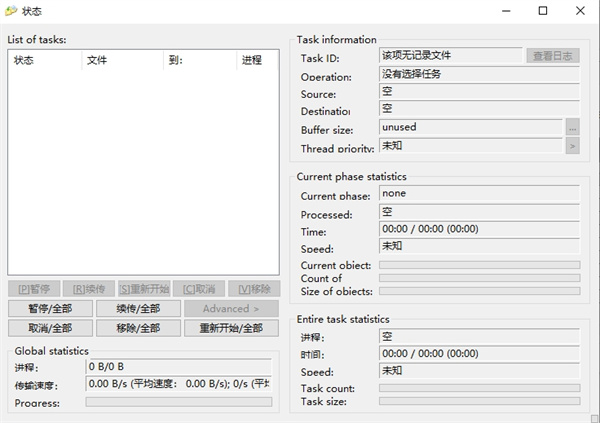This screenshot has width=600, height=423.
Task: Click the Task size progress bar
Action: tap(479, 401)
